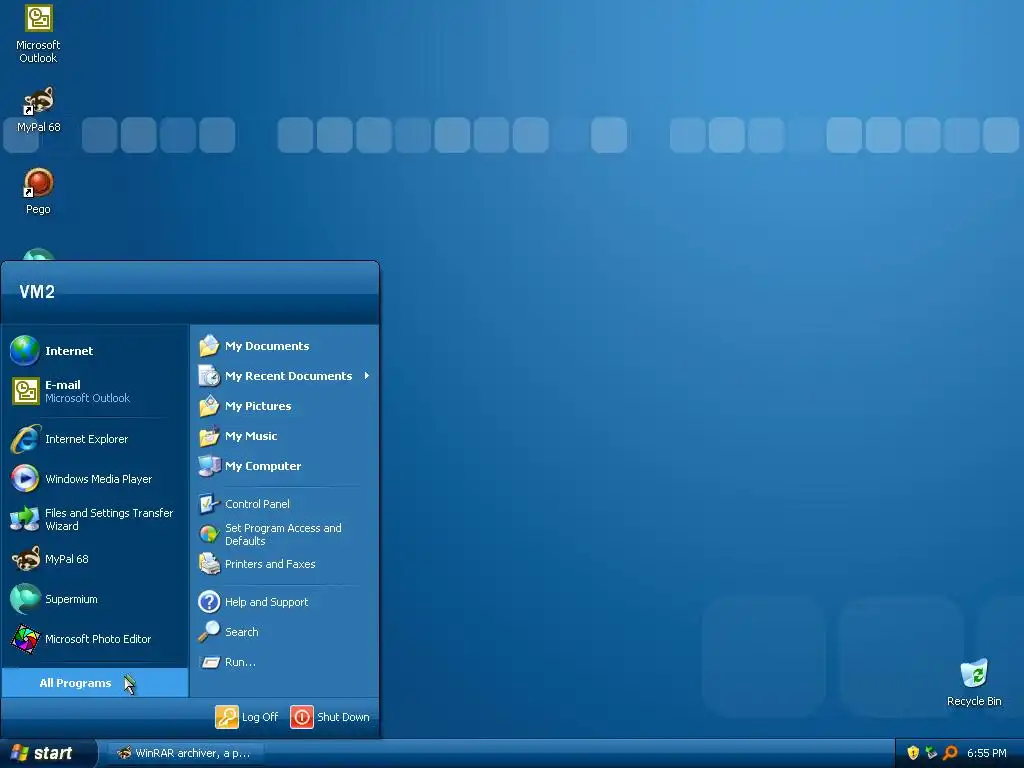The width and height of the screenshot is (1024, 768).
Task: Start Windows Media Player from Start menu
Action: [95, 479]
